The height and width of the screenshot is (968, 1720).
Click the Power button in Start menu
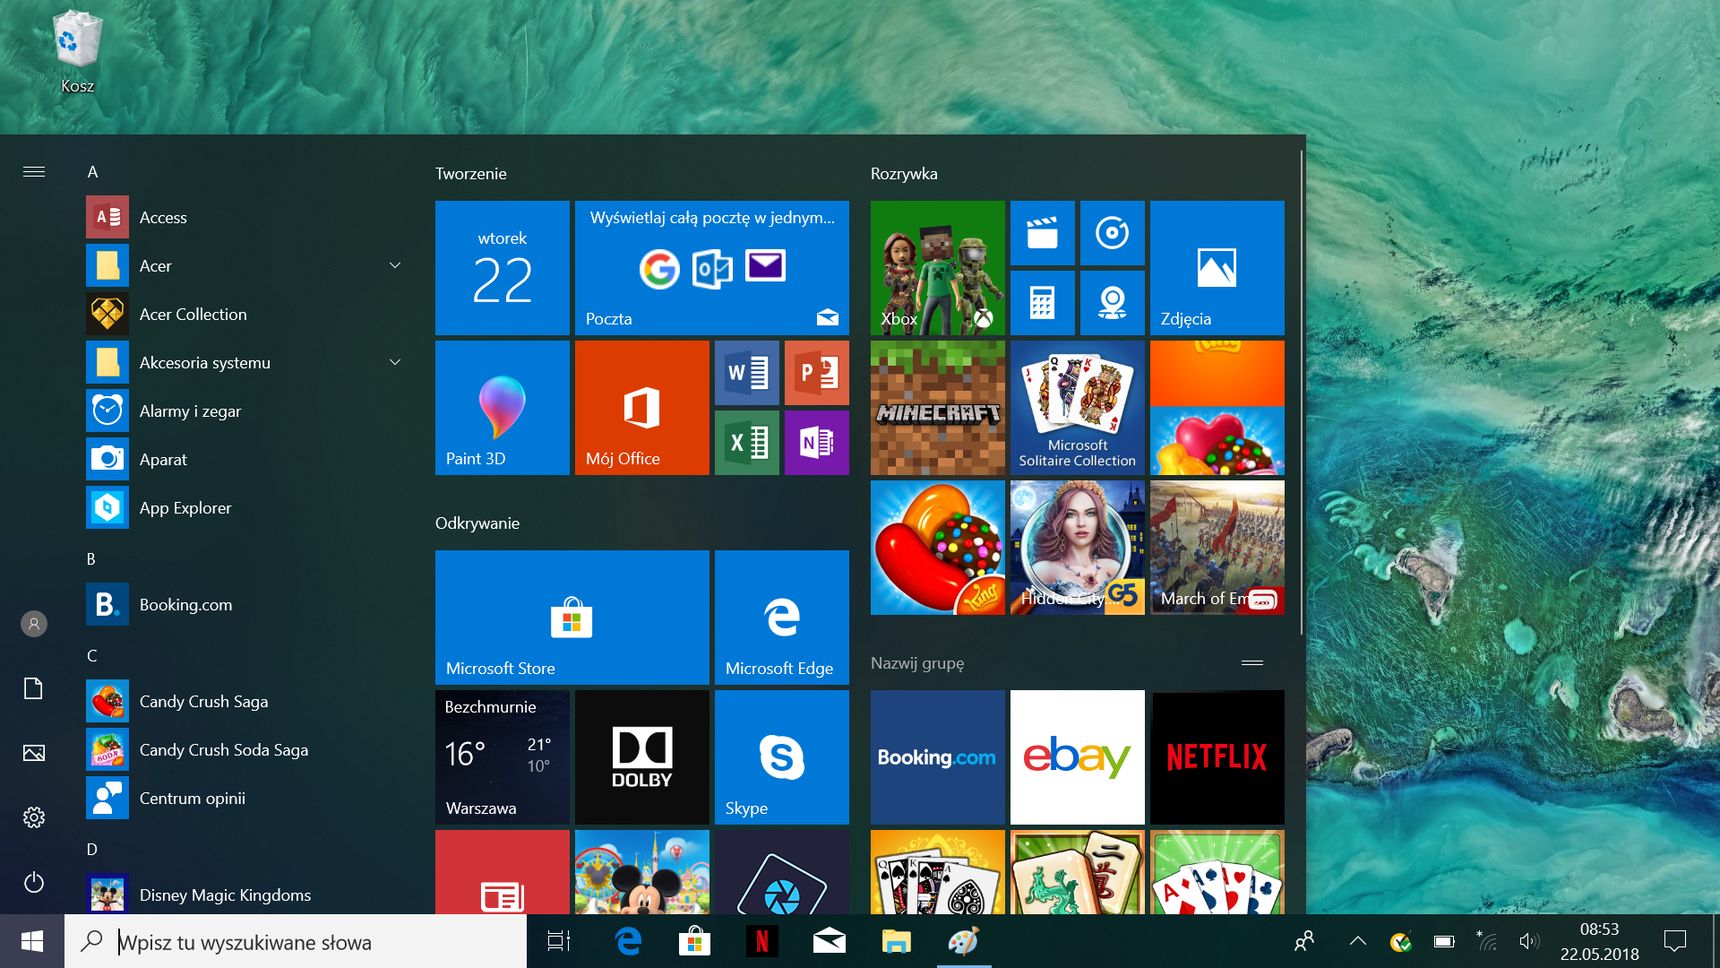[x=34, y=882]
